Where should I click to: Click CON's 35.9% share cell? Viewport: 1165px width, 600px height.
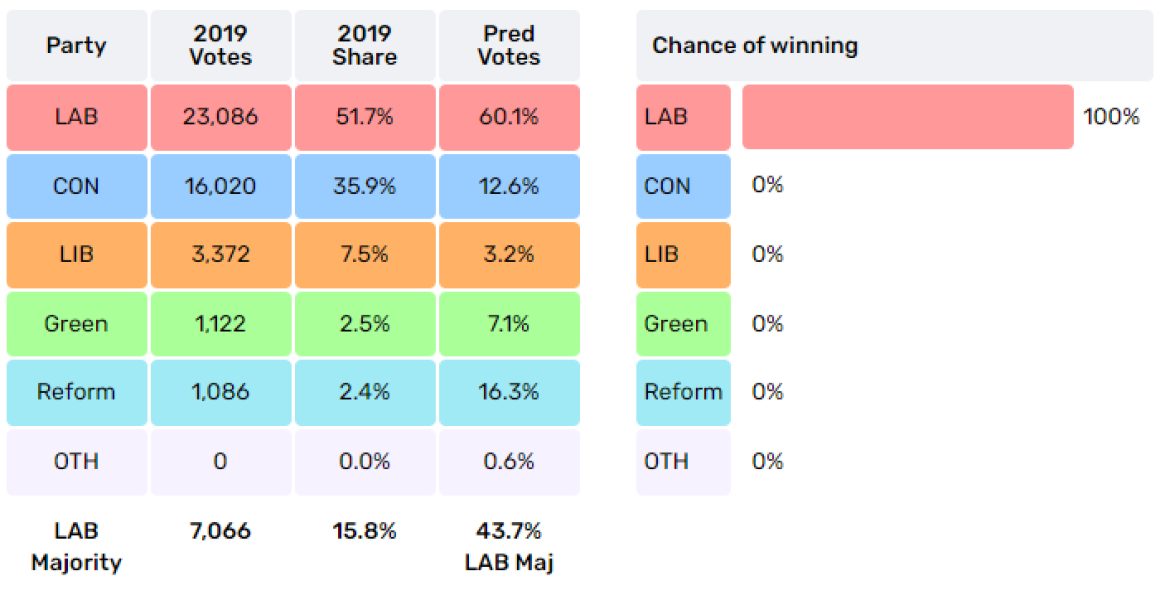click(x=365, y=186)
